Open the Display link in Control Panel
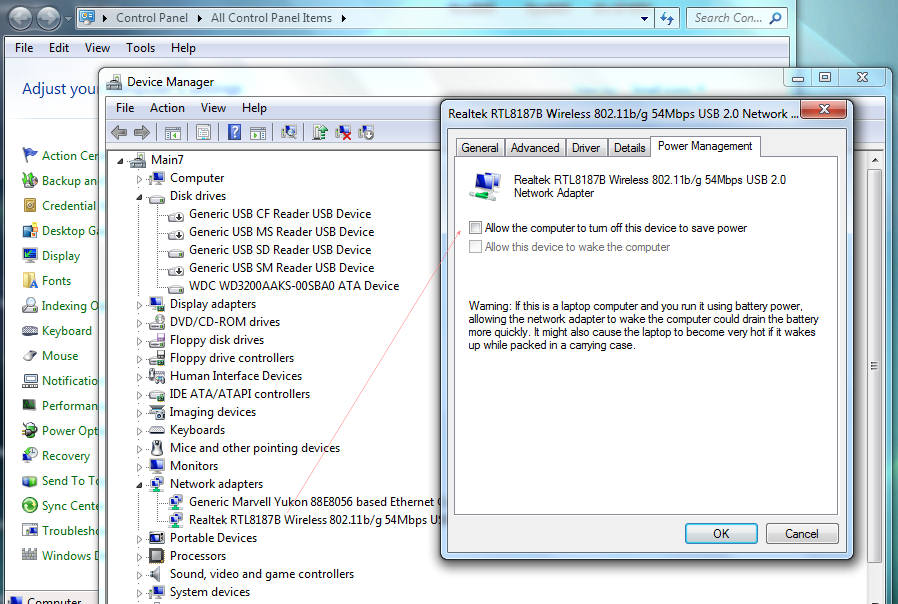Screen dimensions: 898x604 (x=61, y=256)
